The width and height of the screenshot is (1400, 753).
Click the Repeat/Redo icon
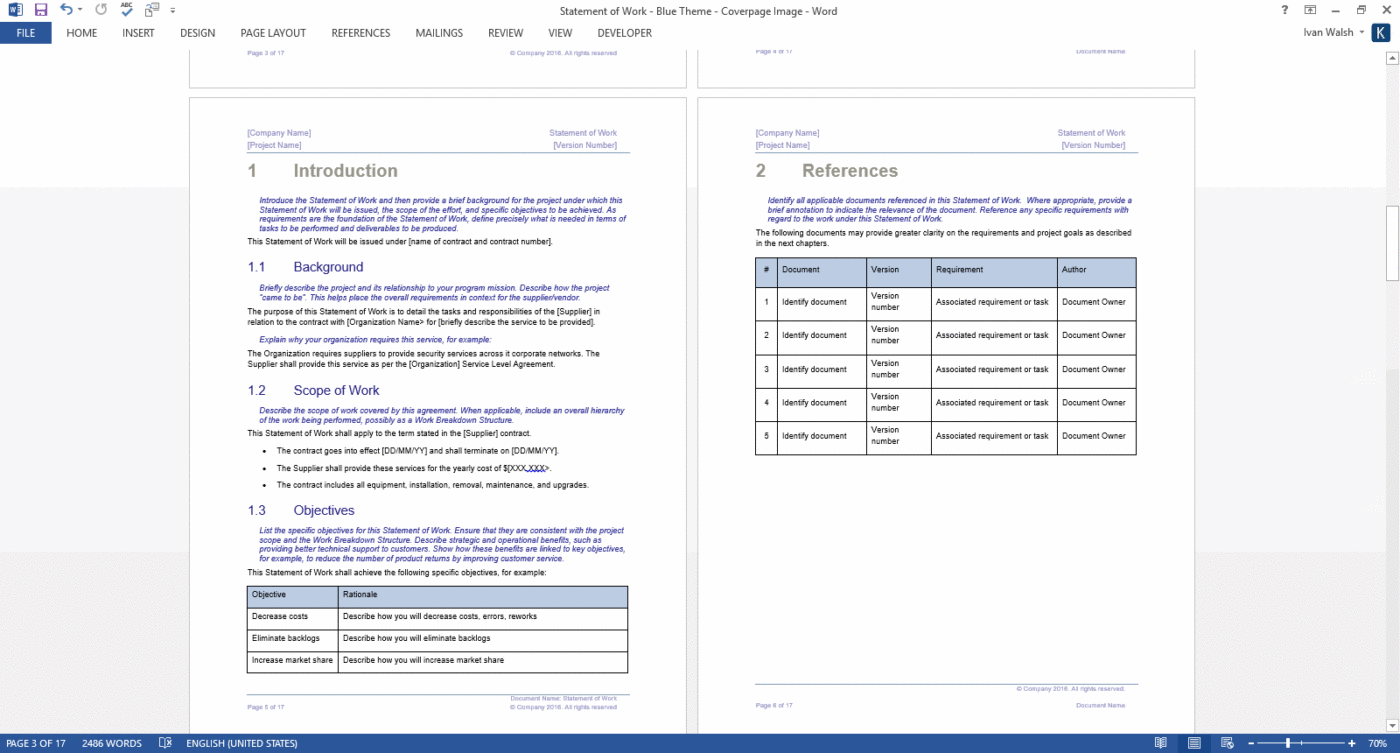99,10
